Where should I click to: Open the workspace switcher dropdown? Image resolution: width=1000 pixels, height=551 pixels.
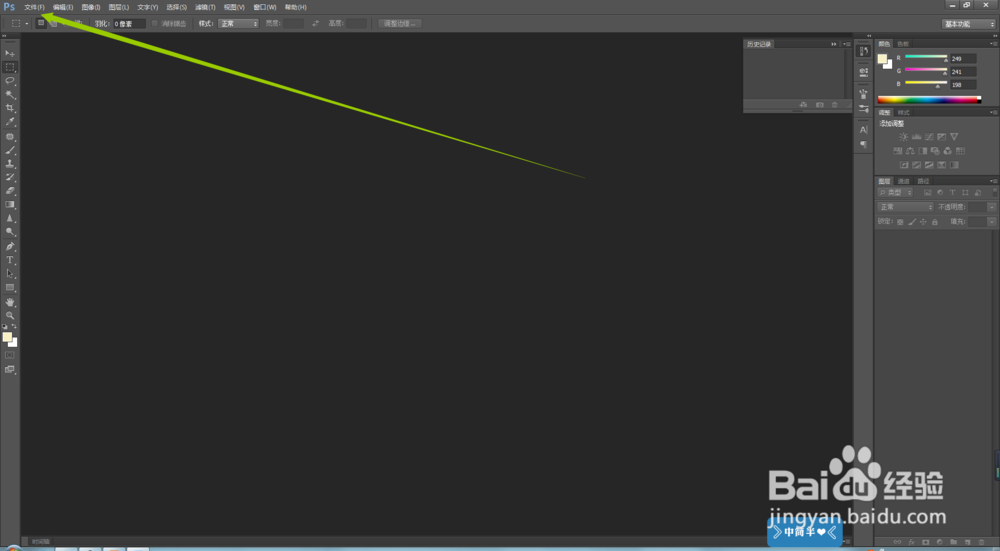[x=969, y=24]
